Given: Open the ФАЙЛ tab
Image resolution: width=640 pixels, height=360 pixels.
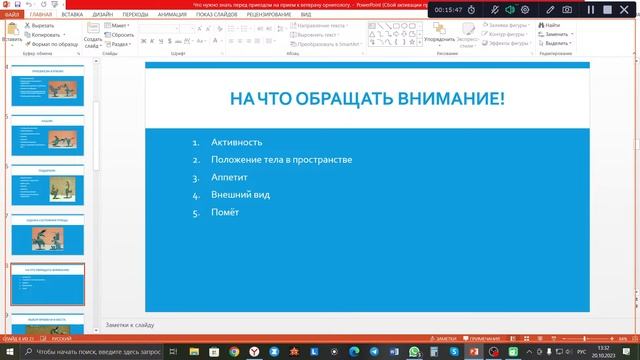Looking at the screenshot, I should coord(12,14).
